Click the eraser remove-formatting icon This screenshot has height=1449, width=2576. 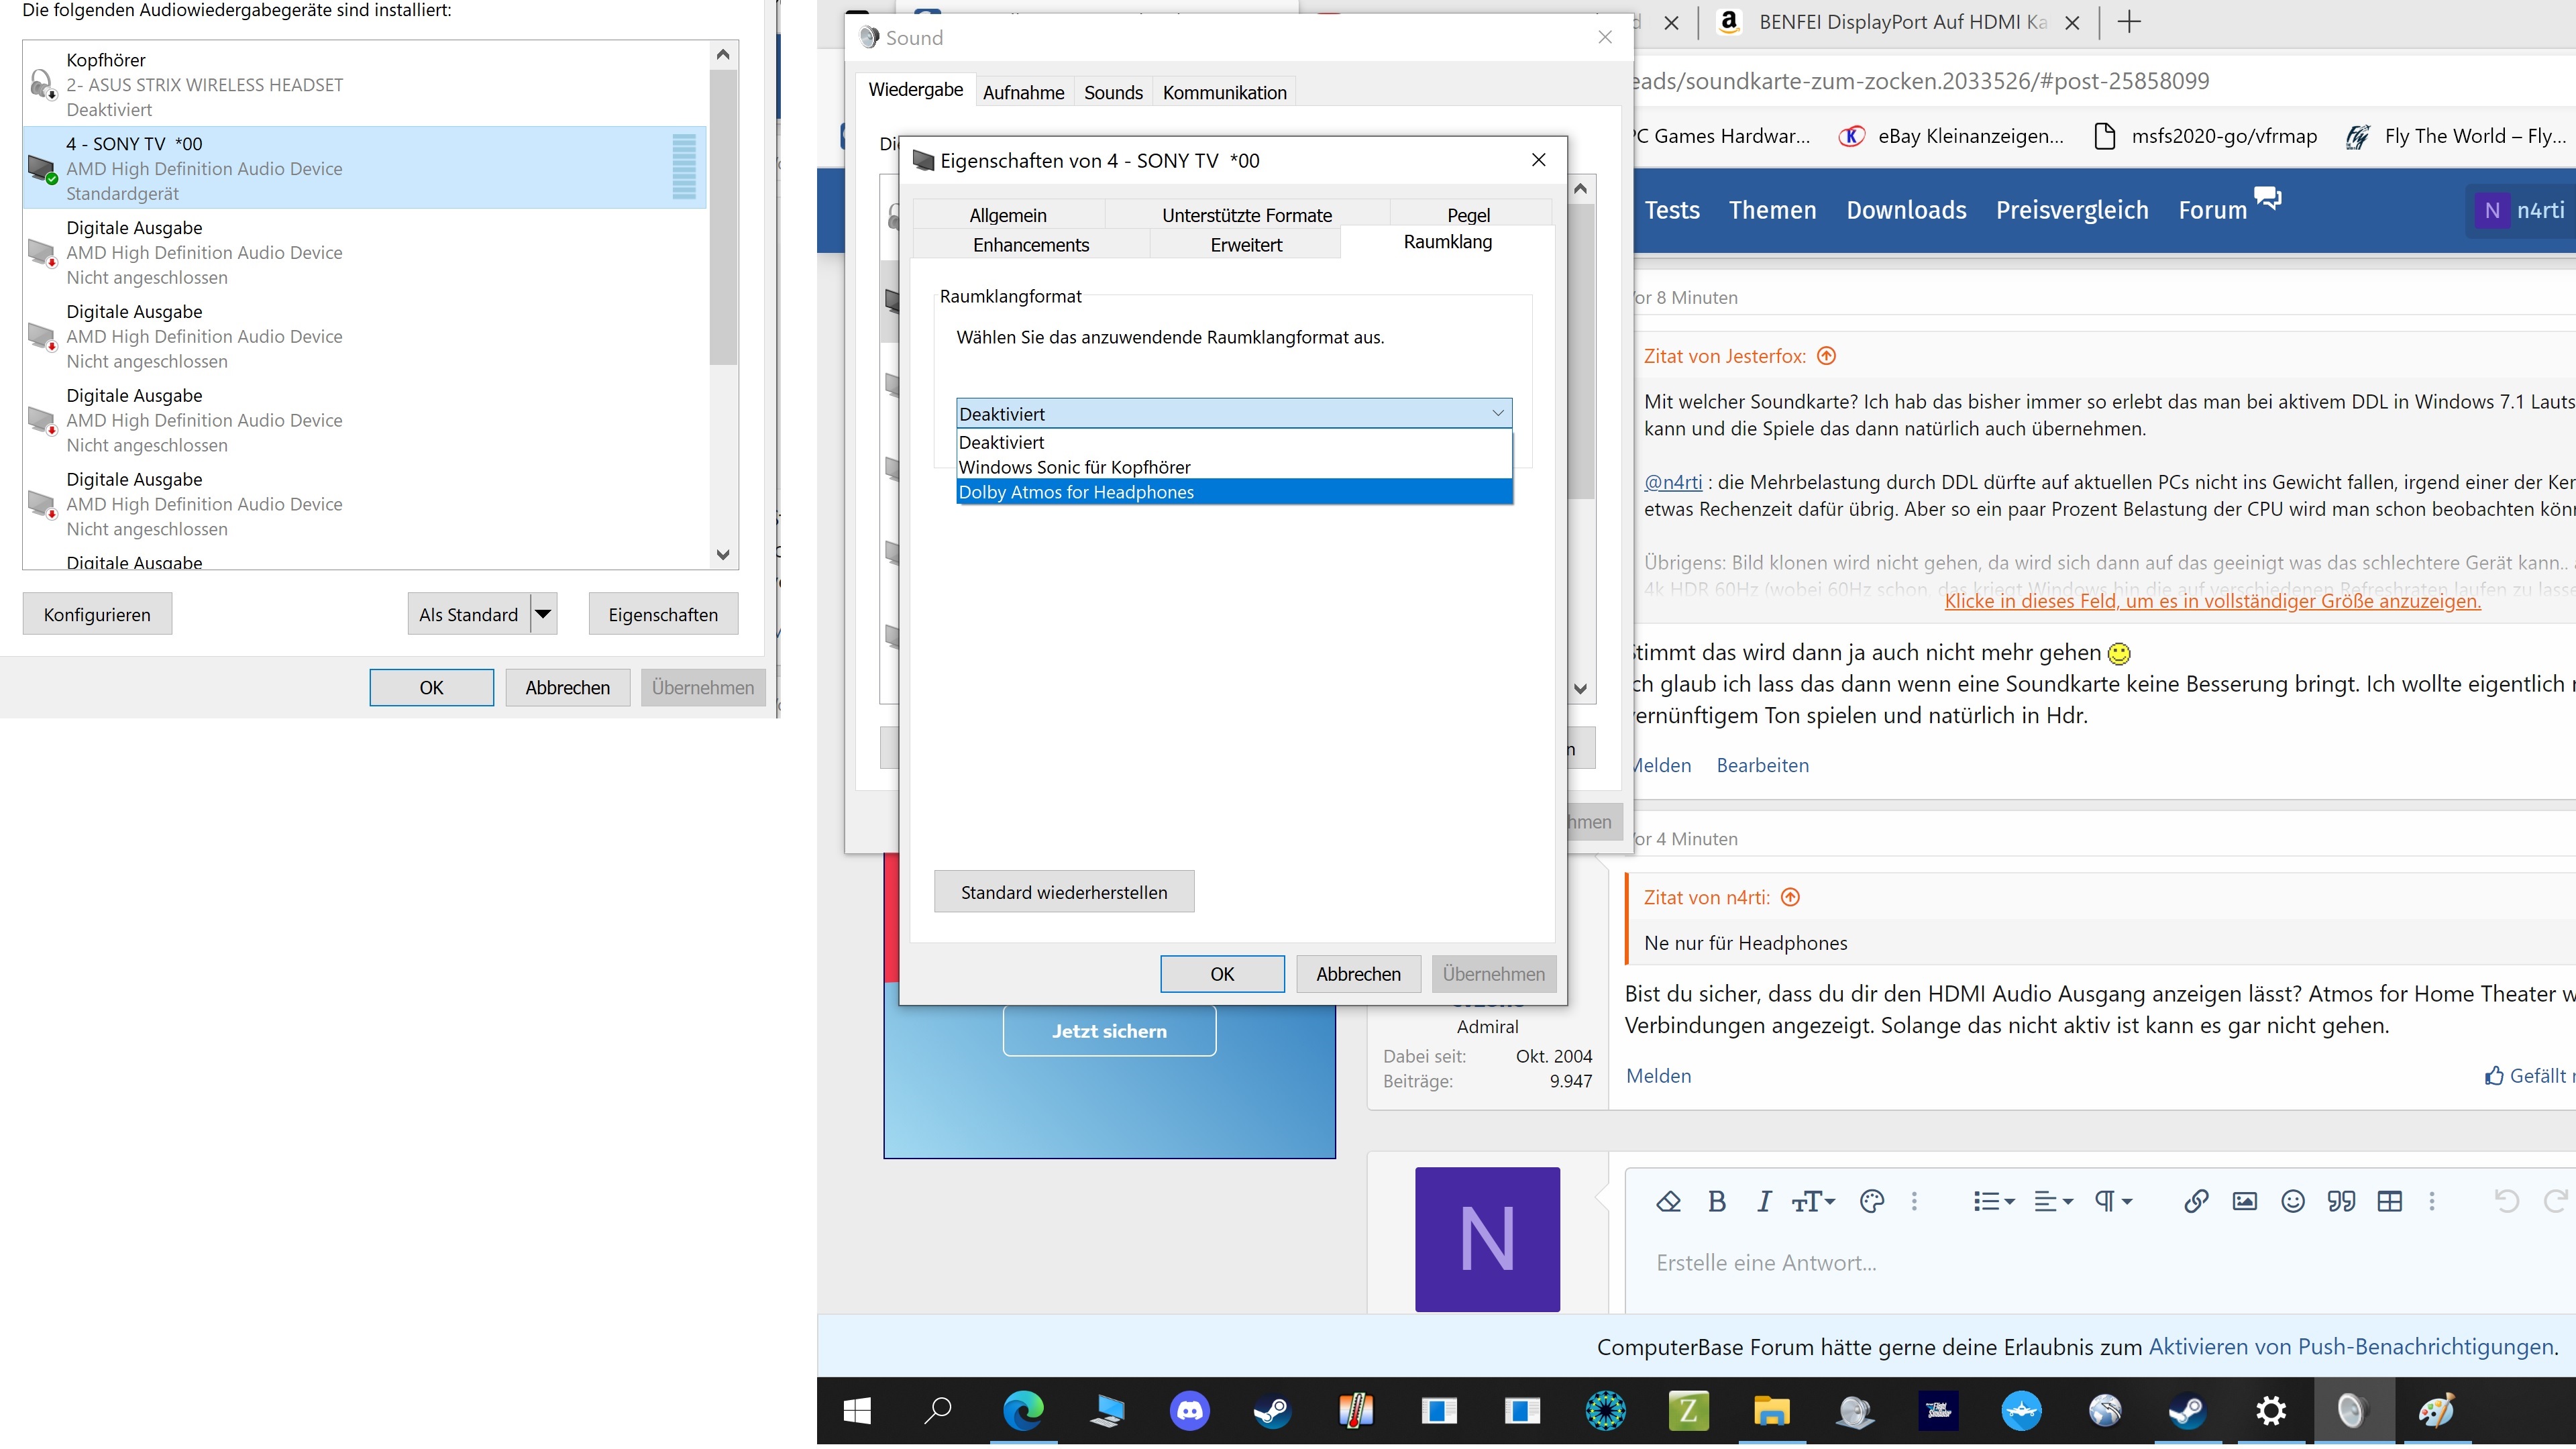tap(1668, 1201)
